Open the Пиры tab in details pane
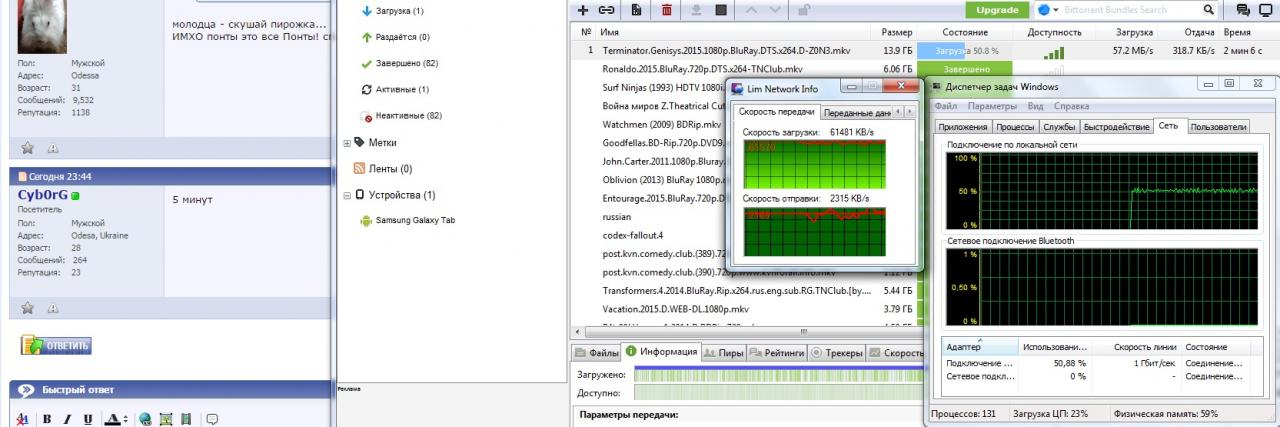 (x=724, y=353)
